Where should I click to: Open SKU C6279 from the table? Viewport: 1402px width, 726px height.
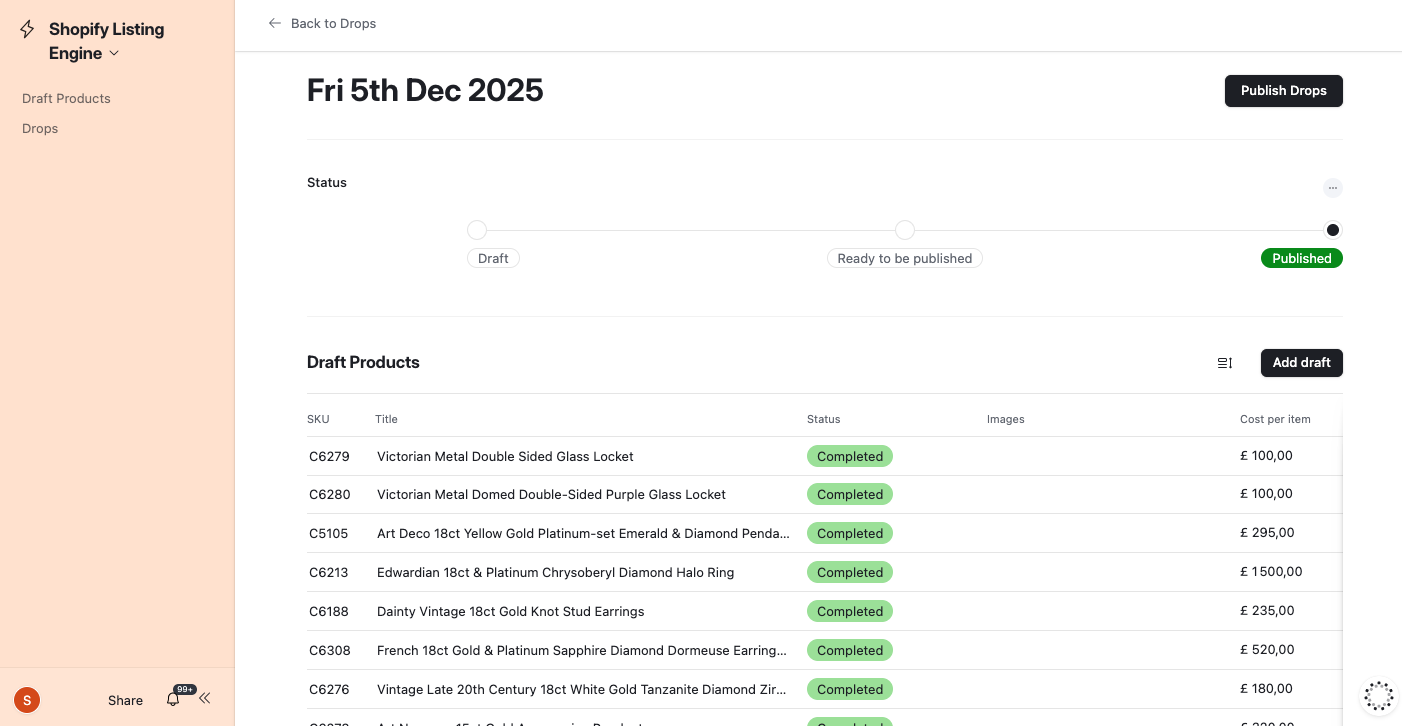(329, 456)
